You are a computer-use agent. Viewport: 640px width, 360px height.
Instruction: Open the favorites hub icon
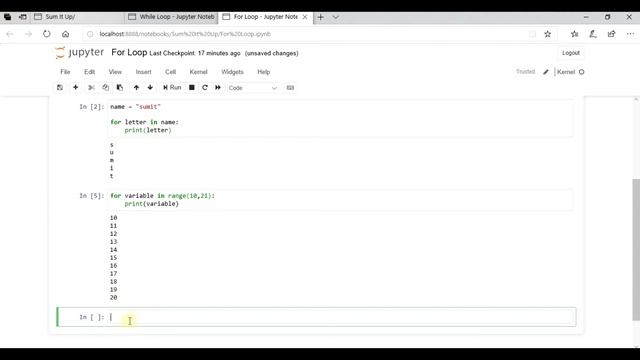574,34
